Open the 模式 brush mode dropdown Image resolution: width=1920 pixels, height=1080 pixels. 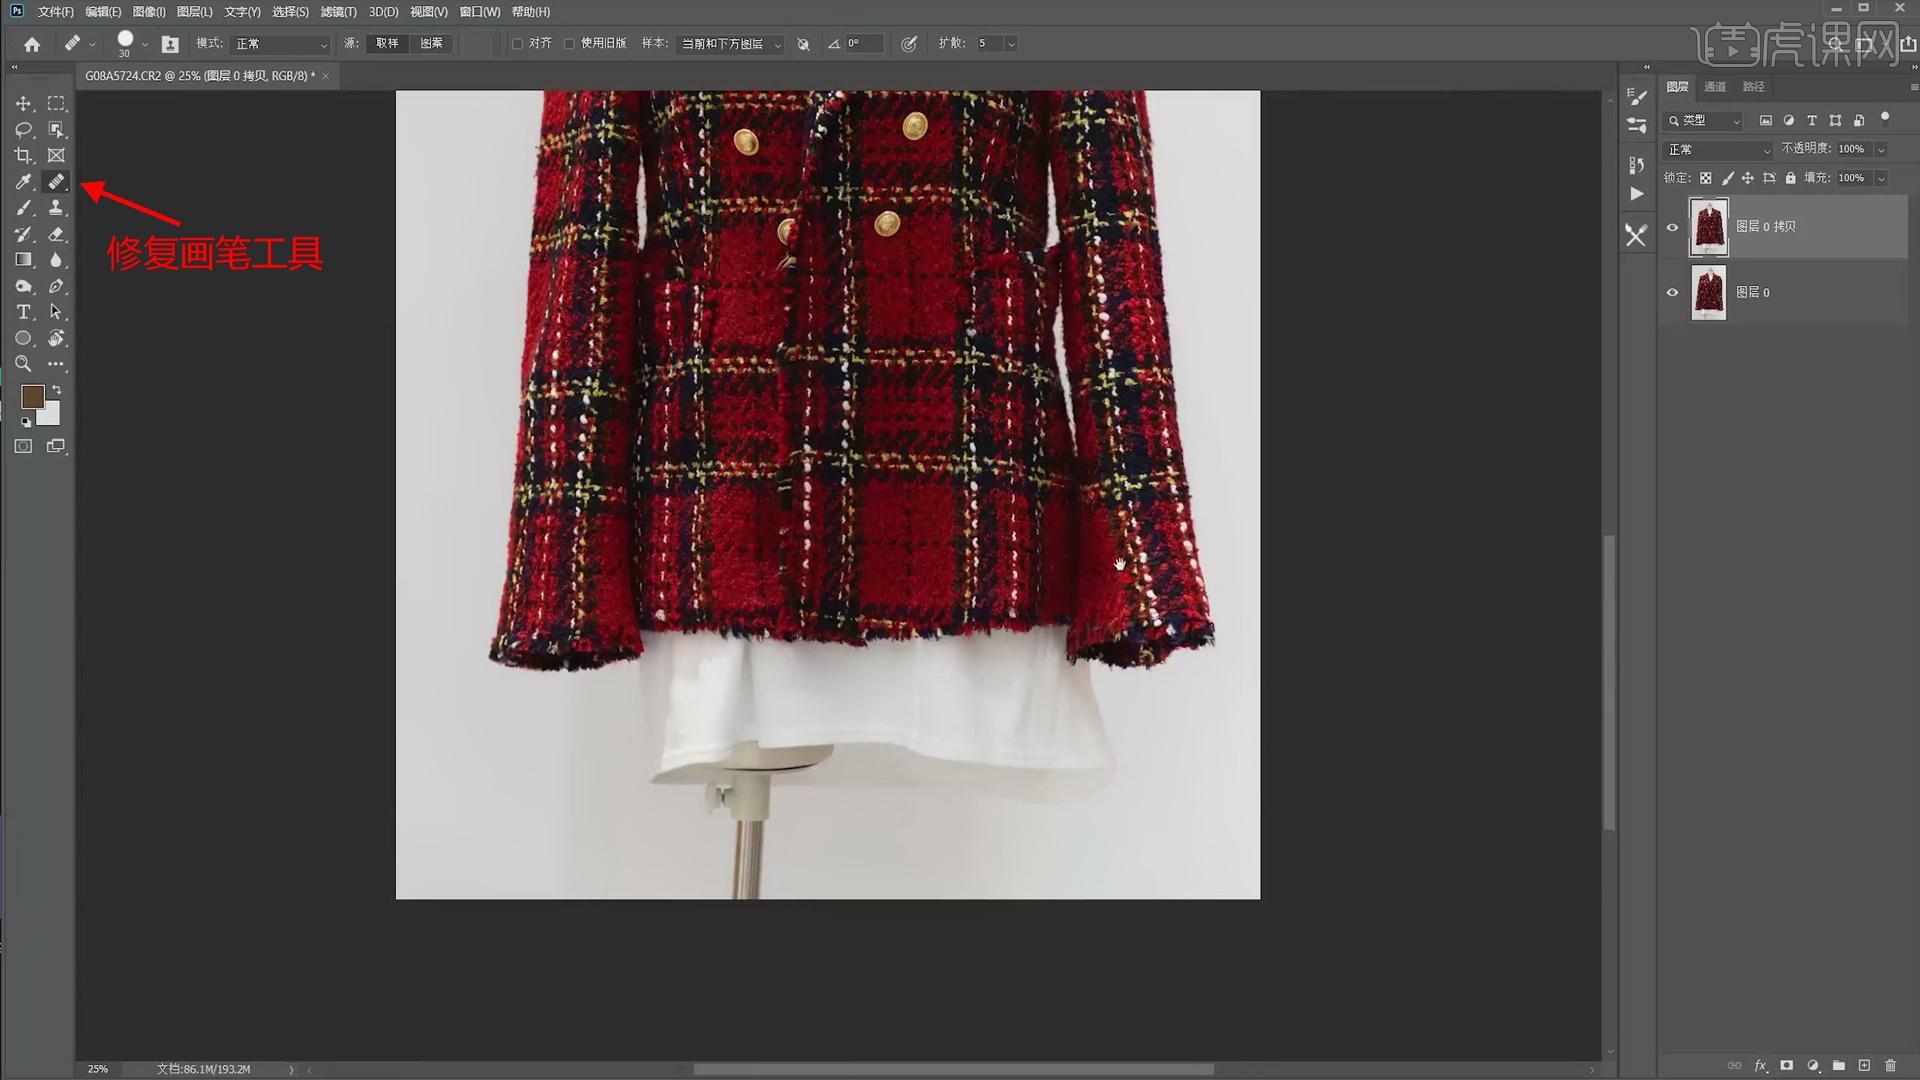[x=280, y=44]
